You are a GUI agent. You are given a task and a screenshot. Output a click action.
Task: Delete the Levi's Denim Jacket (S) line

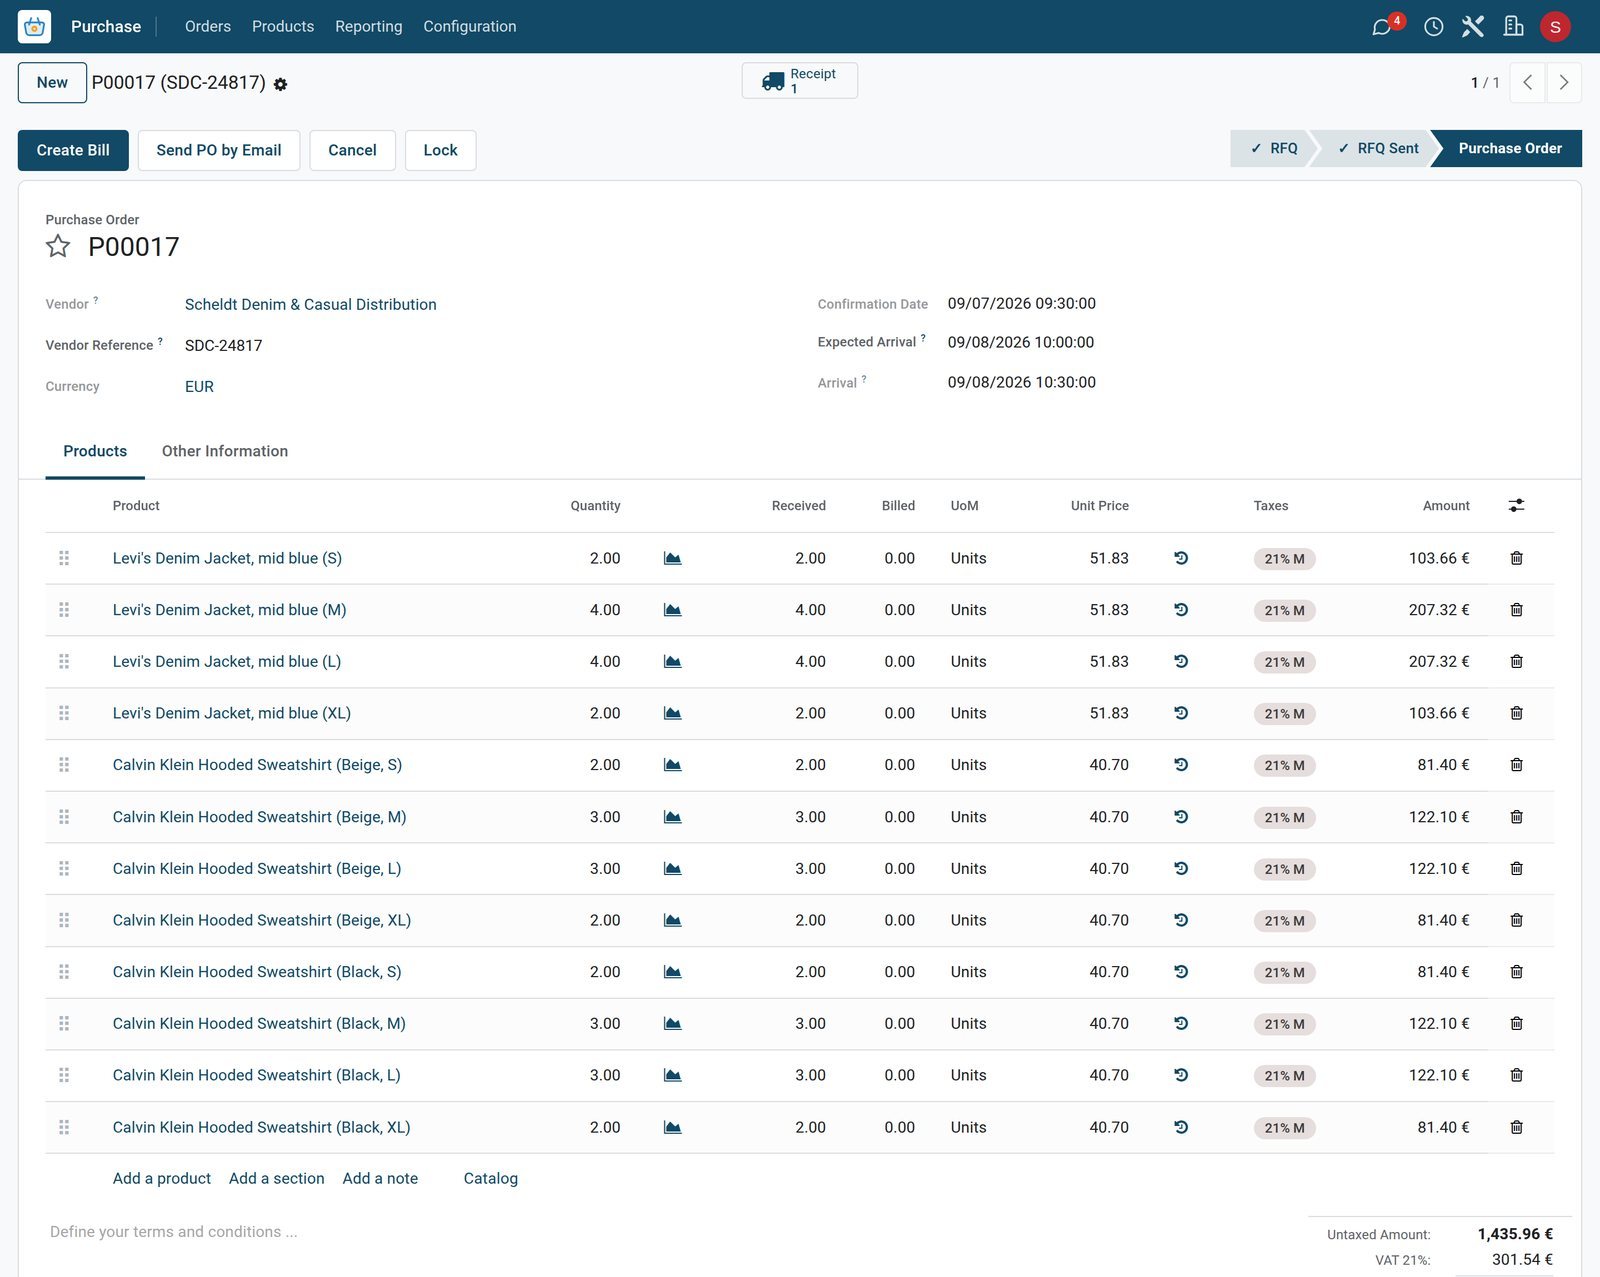click(x=1516, y=558)
